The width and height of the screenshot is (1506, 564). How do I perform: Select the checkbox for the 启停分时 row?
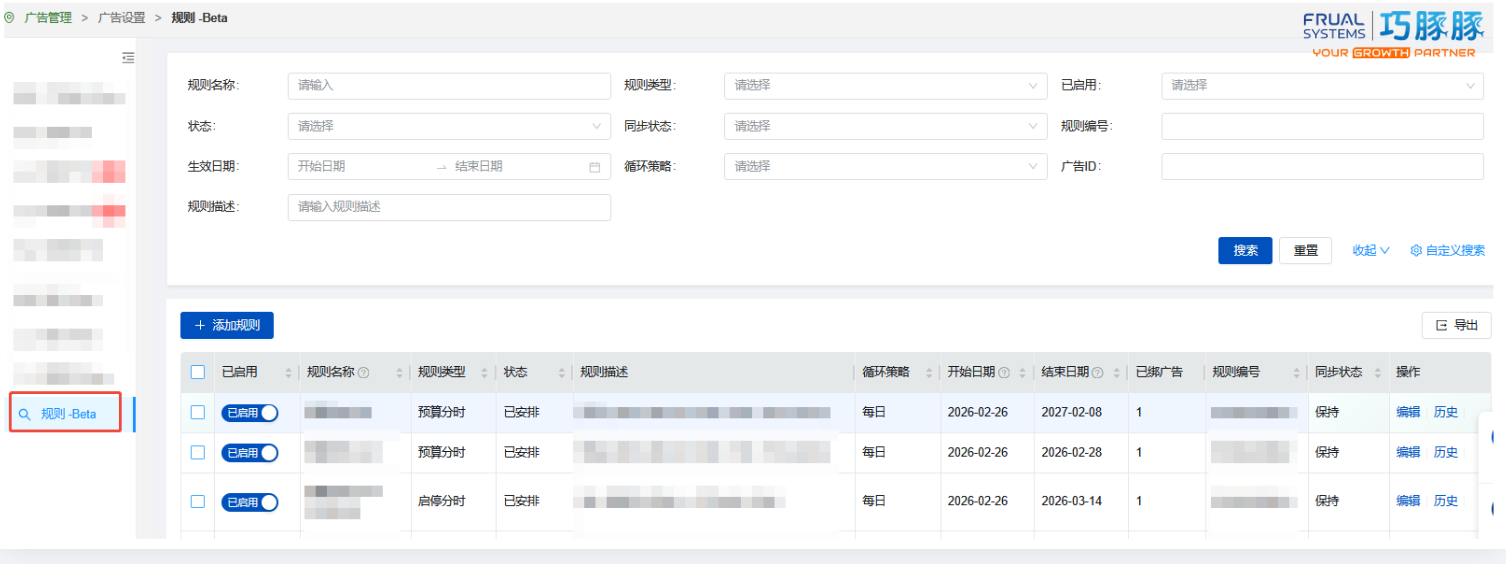[x=198, y=501]
